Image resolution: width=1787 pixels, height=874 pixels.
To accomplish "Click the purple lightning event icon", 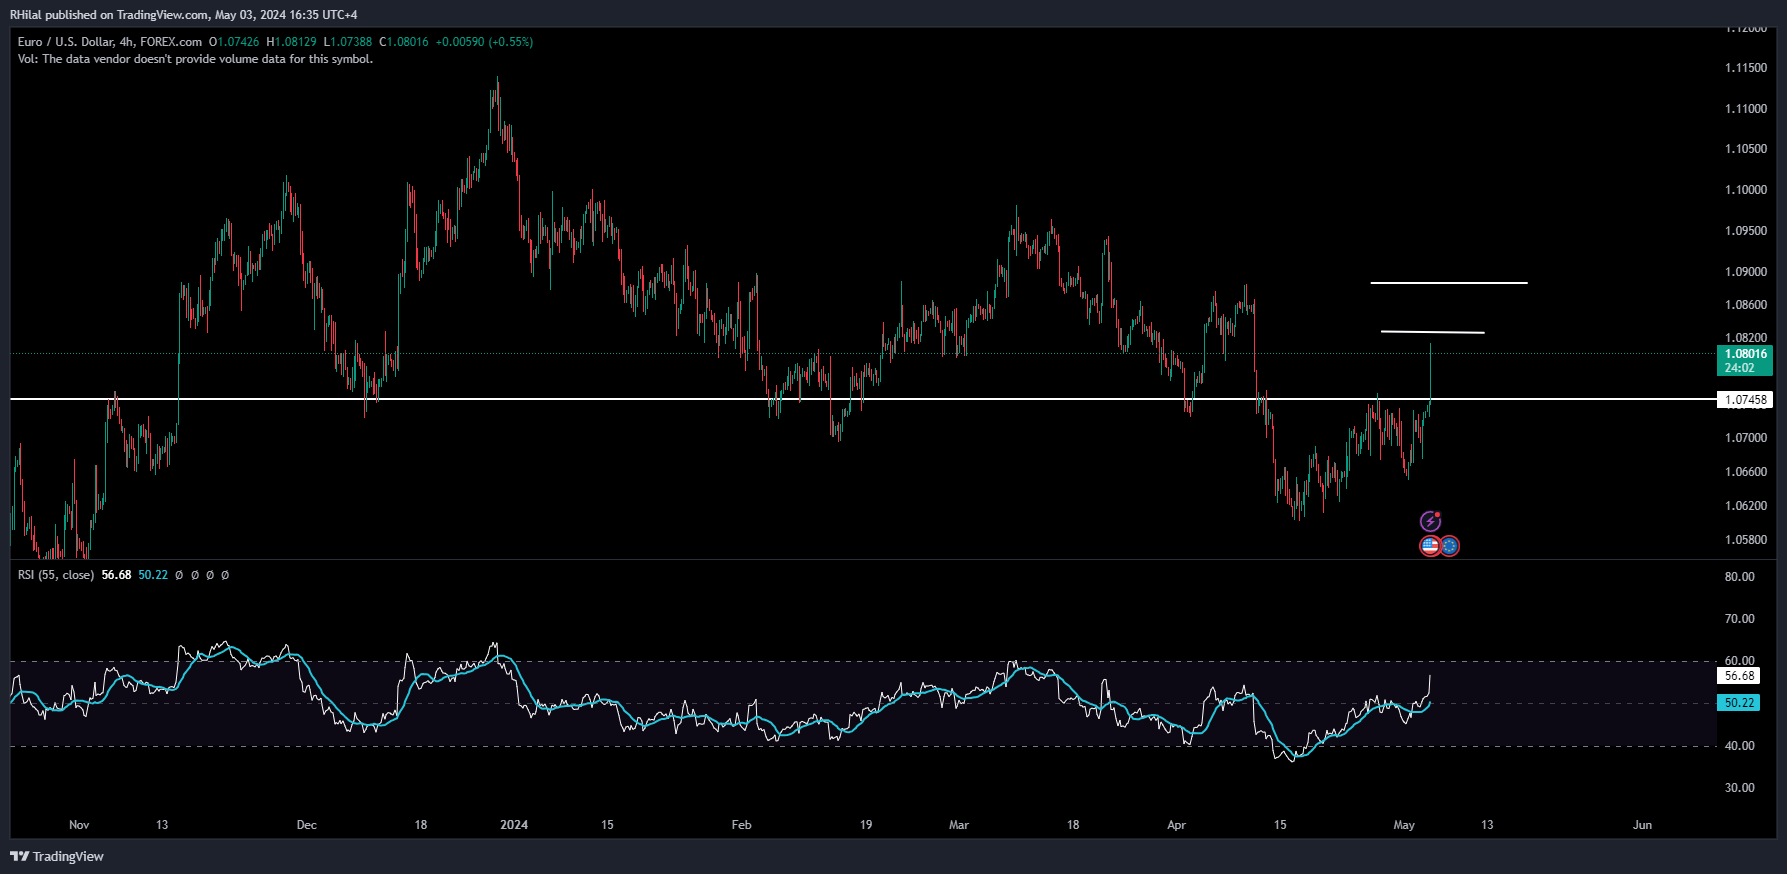I will coord(1431,521).
